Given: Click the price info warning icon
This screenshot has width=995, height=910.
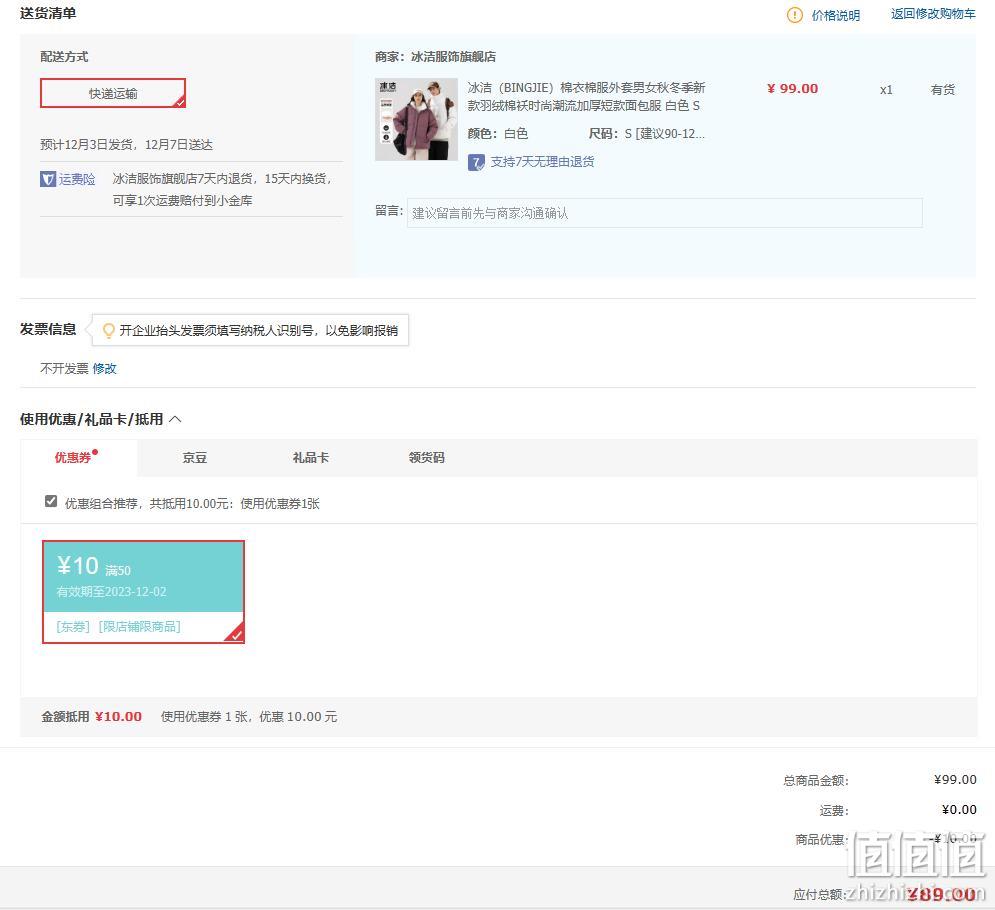Looking at the screenshot, I should (x=794, y=15).
